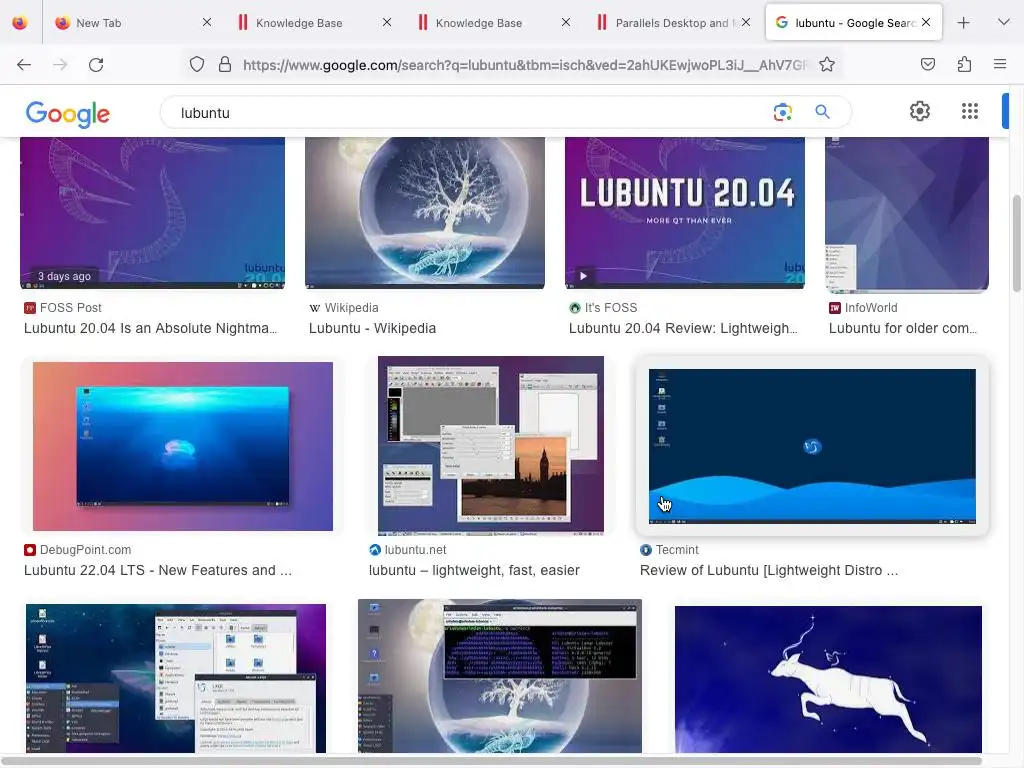Switch to the second Knowledge Base tab
Image resolution: width=1024 pixels, height=768 pixels.
pyautogui.click(x=494, y=23)
